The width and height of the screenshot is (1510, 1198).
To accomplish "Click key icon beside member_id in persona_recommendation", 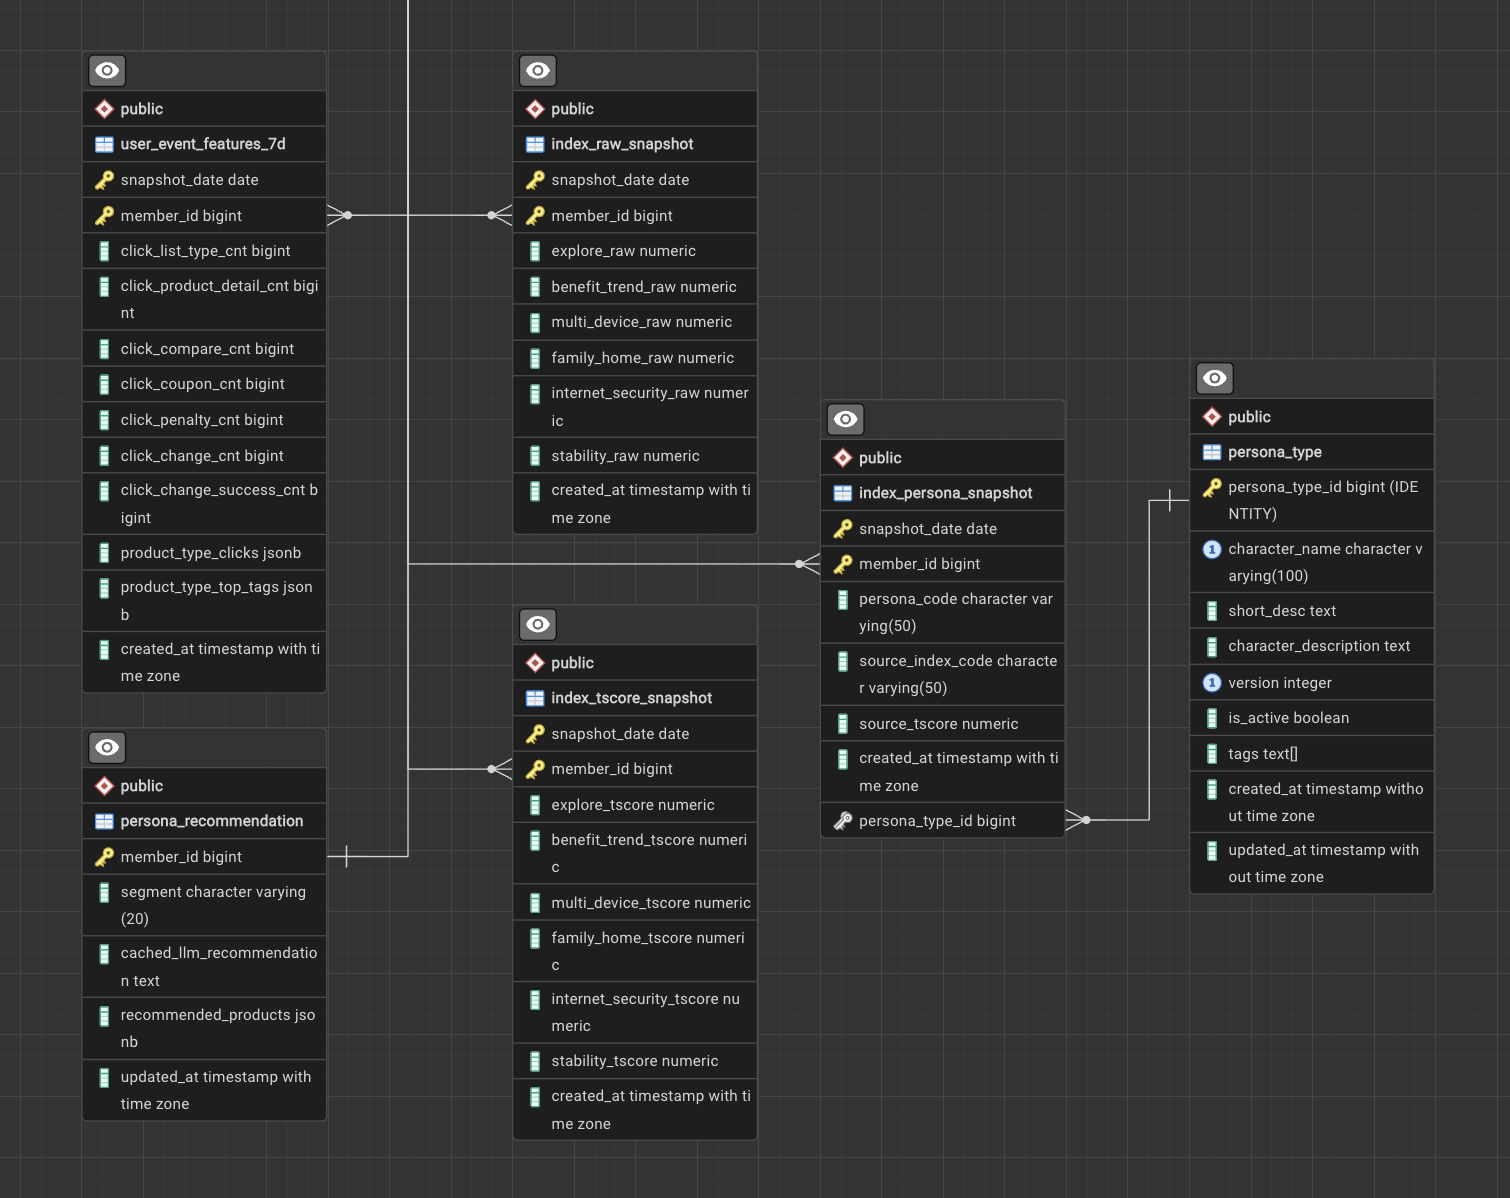I will (104, 857).
